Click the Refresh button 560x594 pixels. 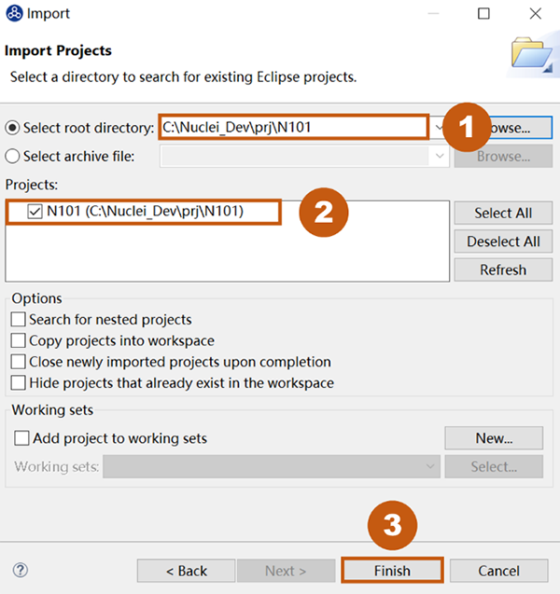pyautogui.click(x=503, y=270)
